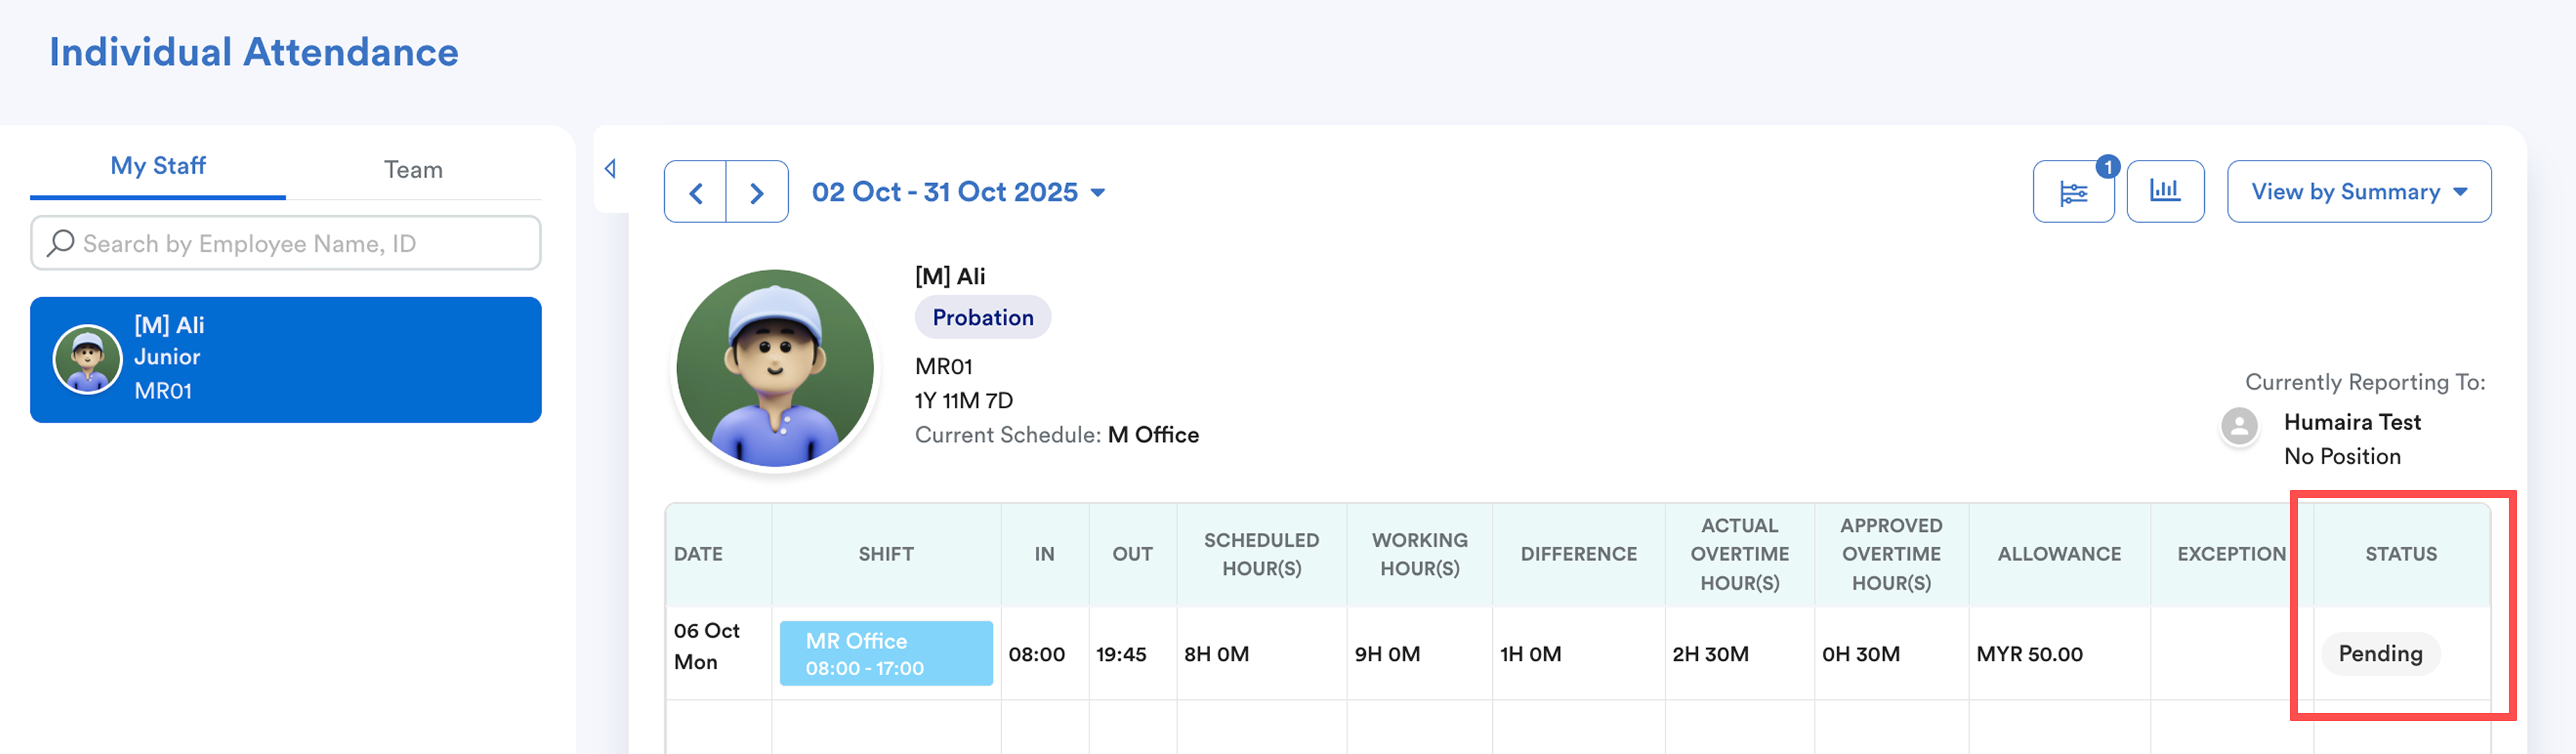Expand the View by Summary dropdown
The height and width of the screenshot is (754, 2576).
tap(2358, 192)
